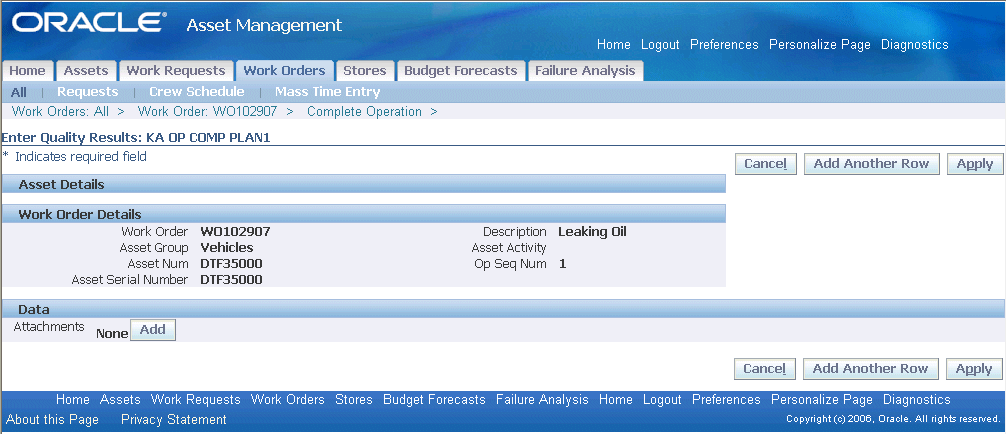Go to the Mass Time Entry subtab
The height and width of the screenshot is (434, 1006).
pos(328,92)
